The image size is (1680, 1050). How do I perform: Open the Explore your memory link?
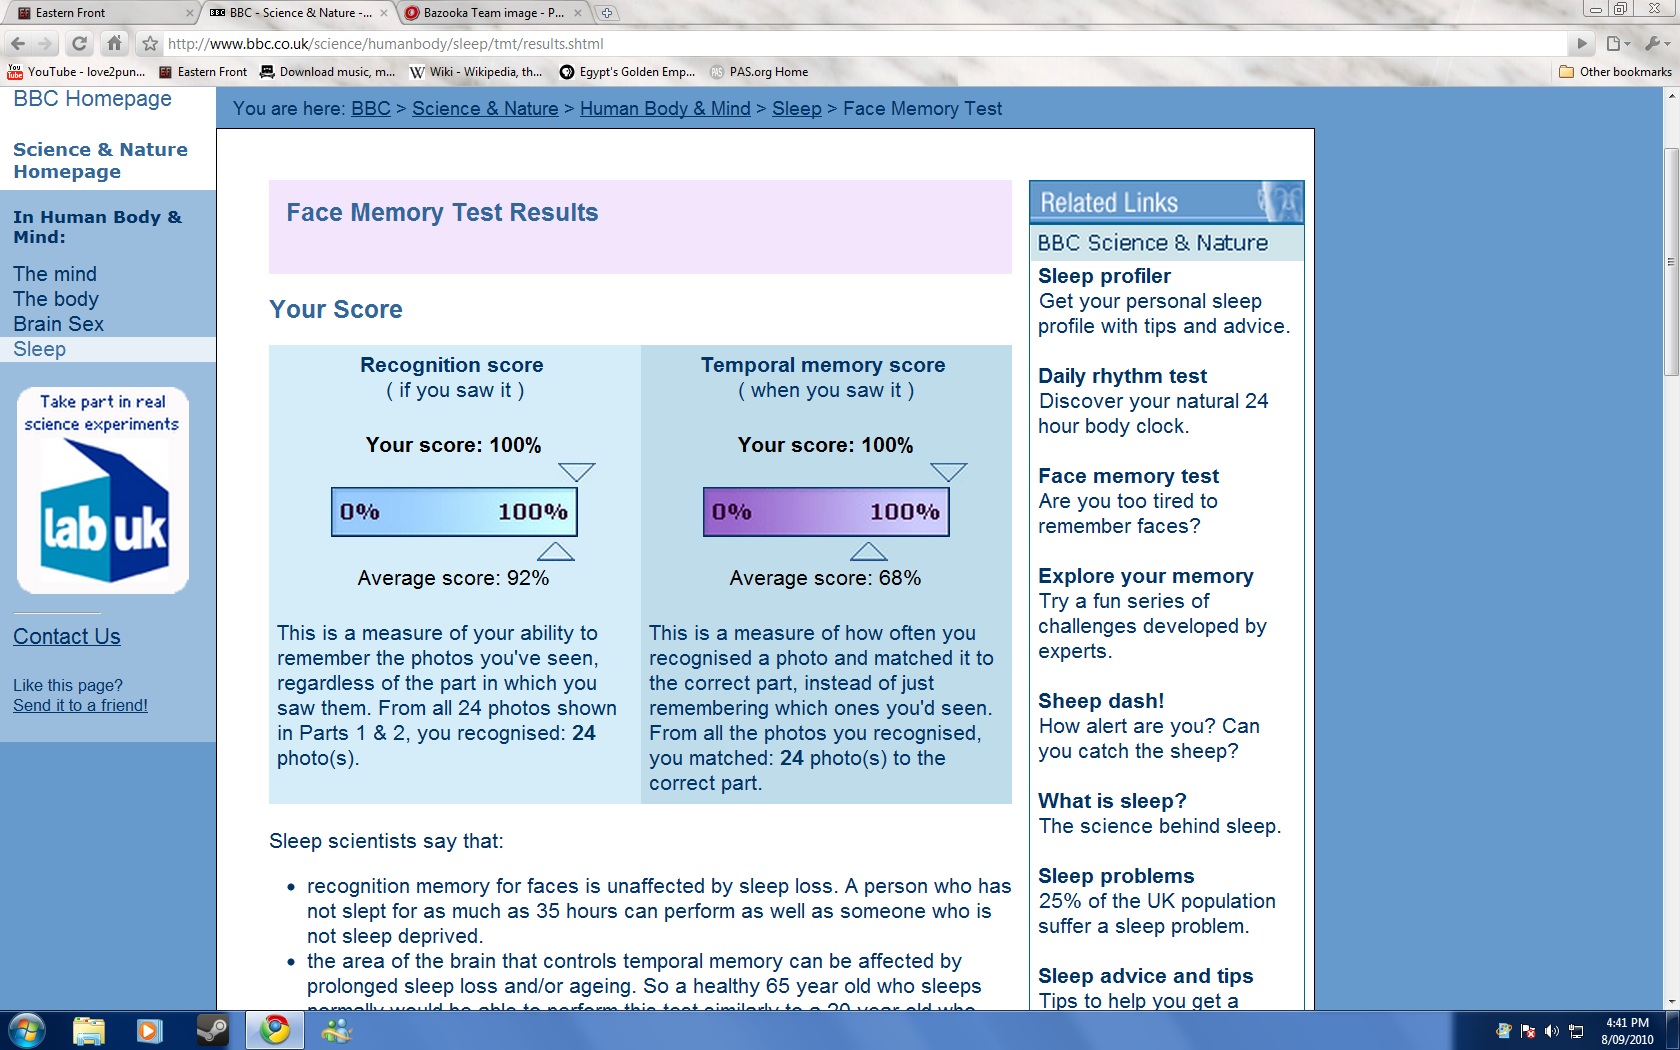point(1145,576)
